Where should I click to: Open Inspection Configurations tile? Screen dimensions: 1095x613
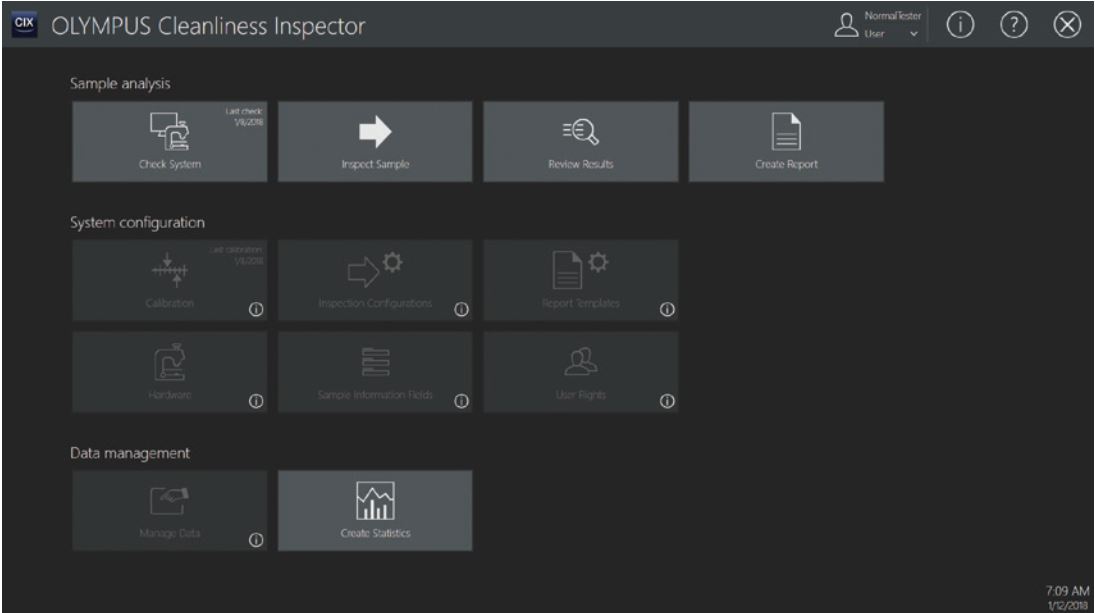pos(375,281)
